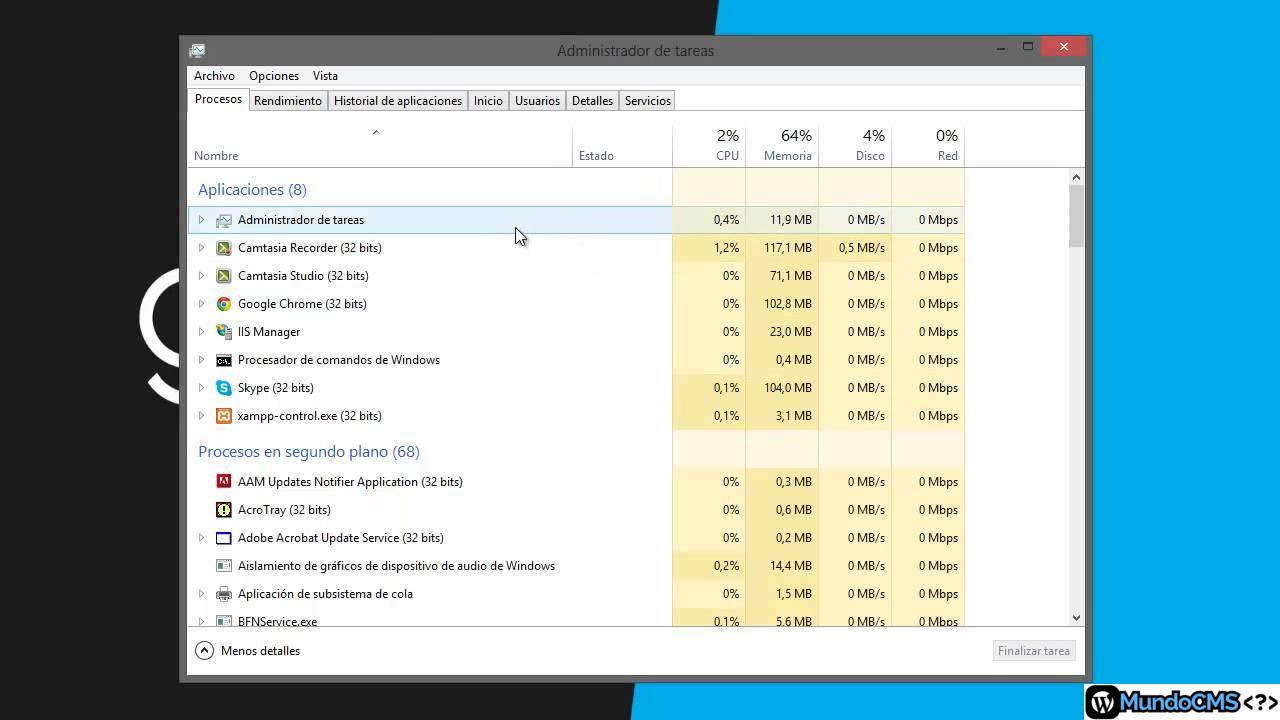Click the Skype application icon
The width and height of the screenshot is (1280, 720).
click(x=224, y=388)
